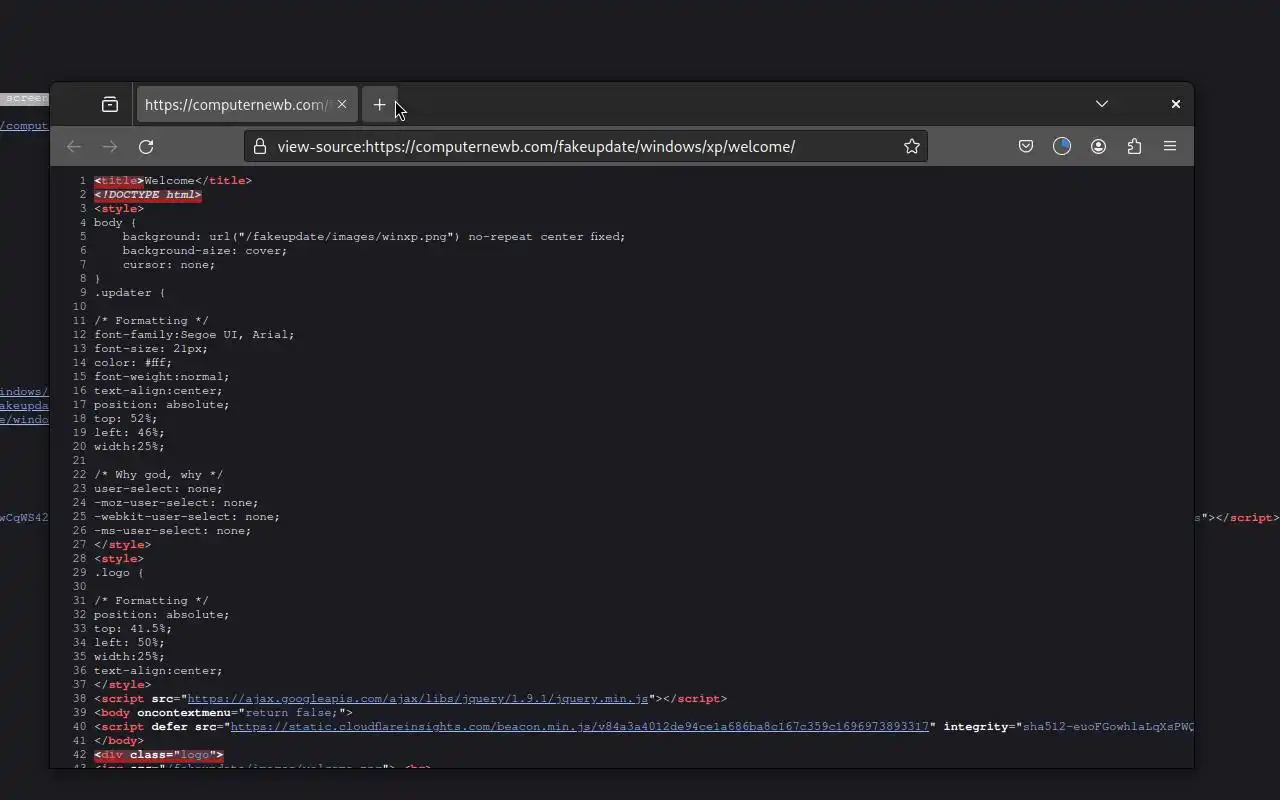Image resolution: width=1280 pixels, height=800 pixels.
Task: Click the 'cursor: none;' line
Action: (169, 265)
